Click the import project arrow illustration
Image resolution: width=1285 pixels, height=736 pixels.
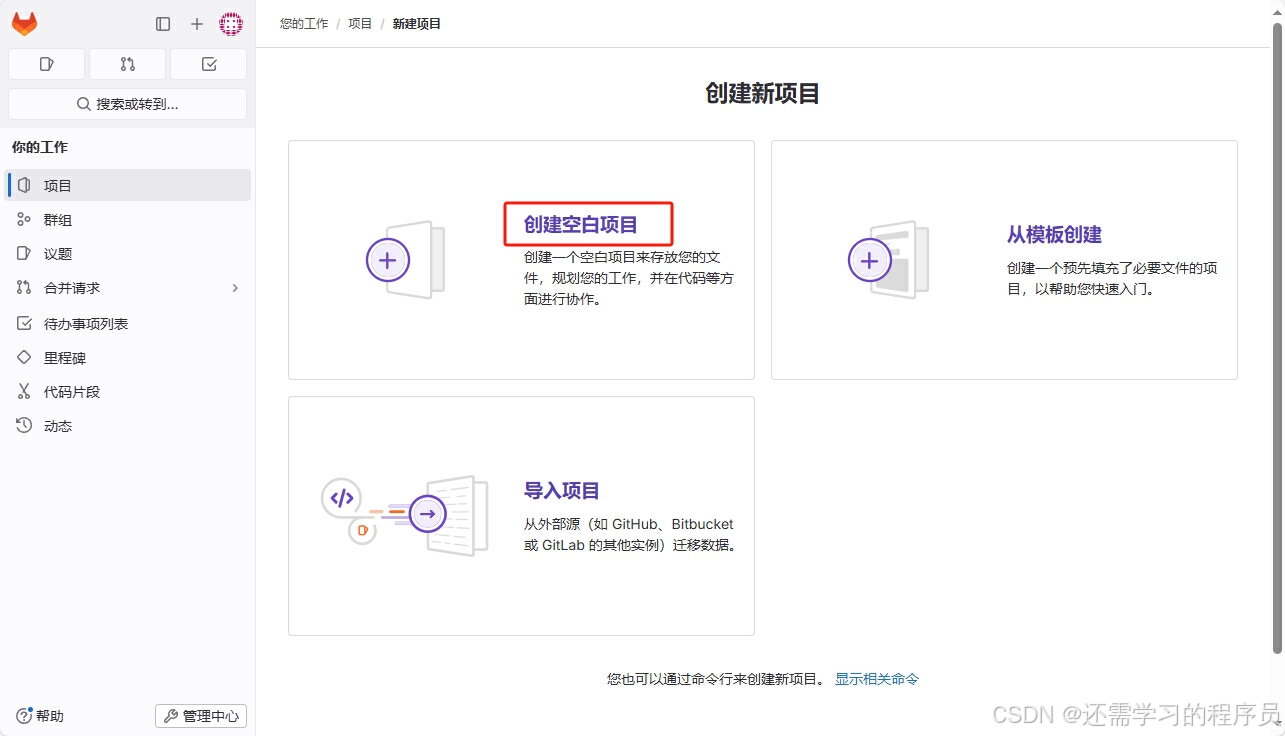[427, 514]
